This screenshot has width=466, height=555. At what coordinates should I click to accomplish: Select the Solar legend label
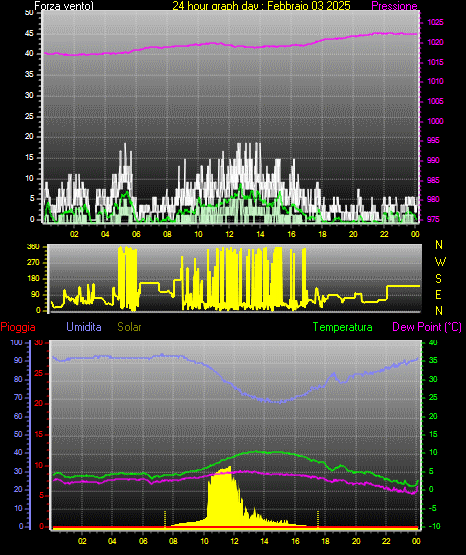coord(129,327)
